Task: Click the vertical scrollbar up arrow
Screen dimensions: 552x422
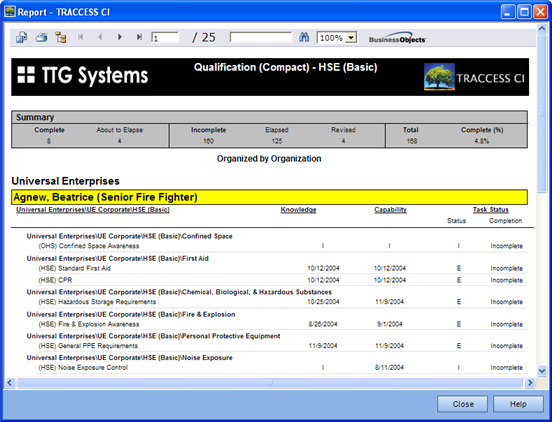Action: [x=542, y=29]
